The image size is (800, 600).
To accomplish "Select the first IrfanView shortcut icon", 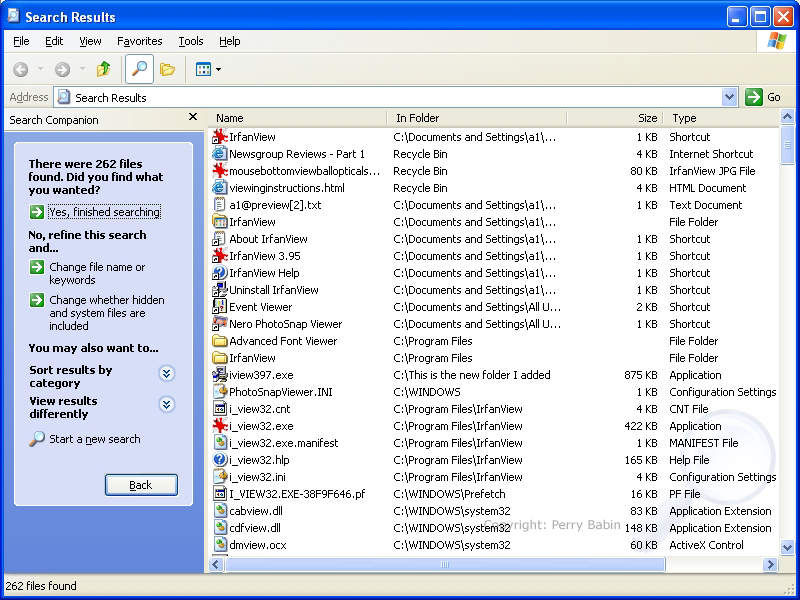I will [220, 137].
